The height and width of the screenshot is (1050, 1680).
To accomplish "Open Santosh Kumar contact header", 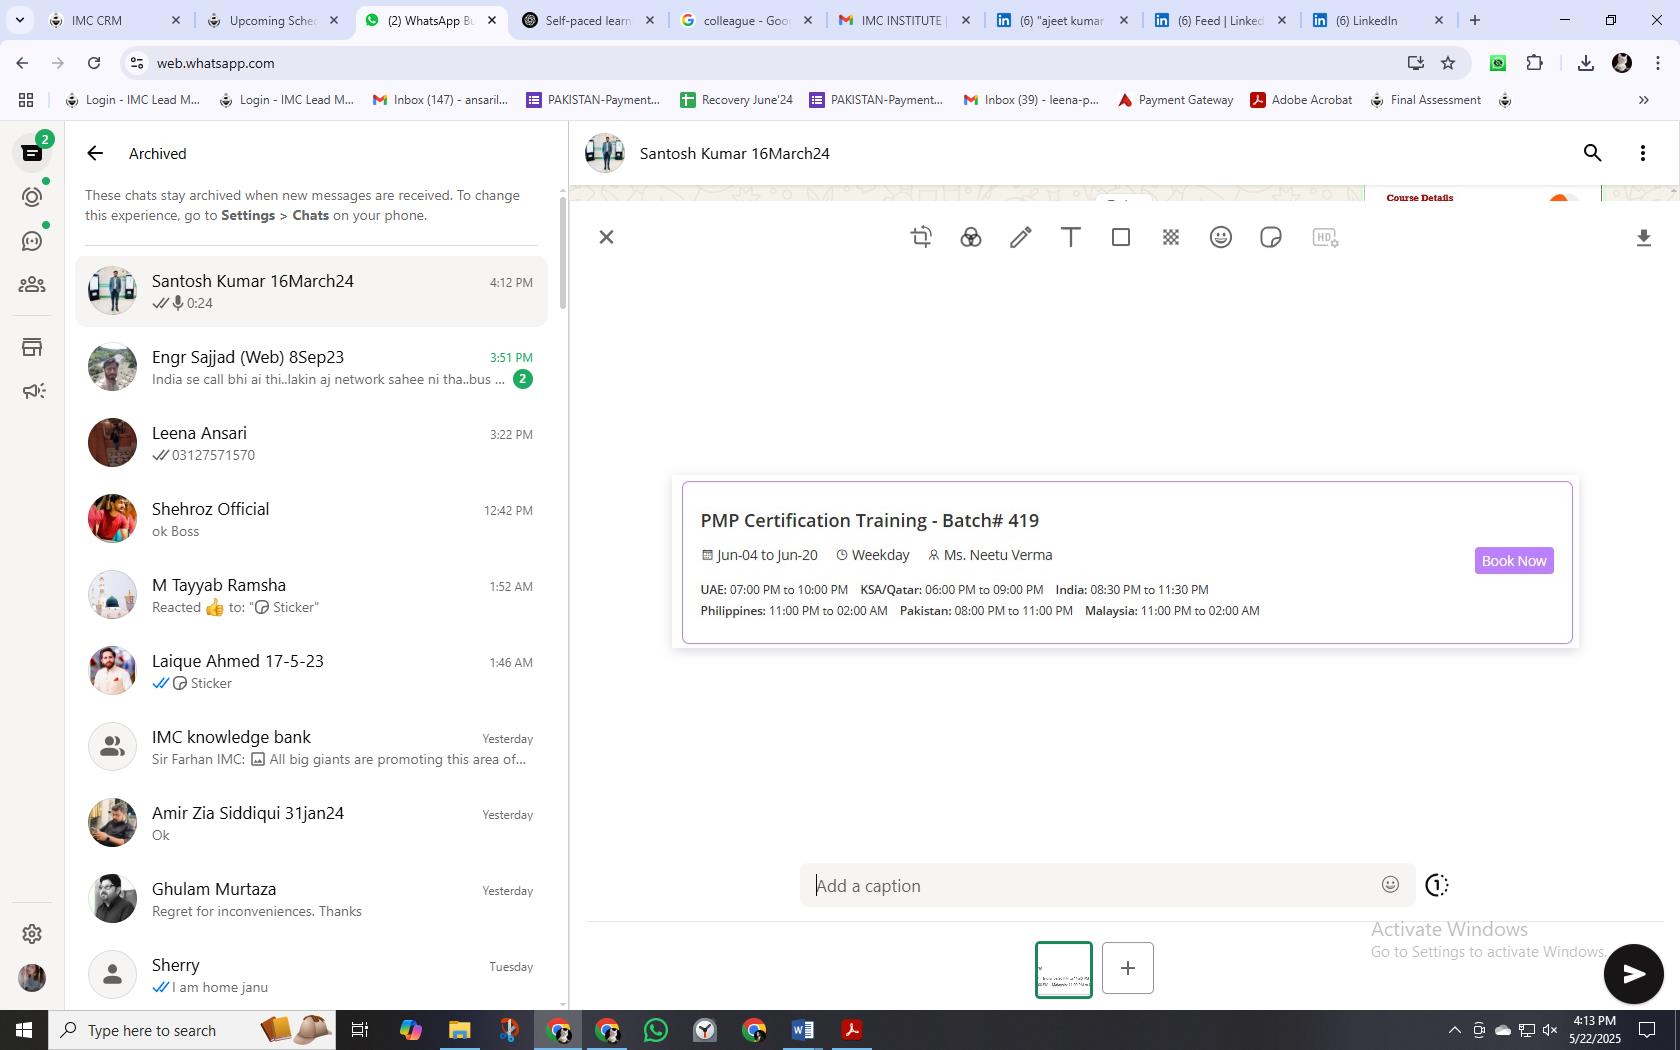I will tap(735, 153).
